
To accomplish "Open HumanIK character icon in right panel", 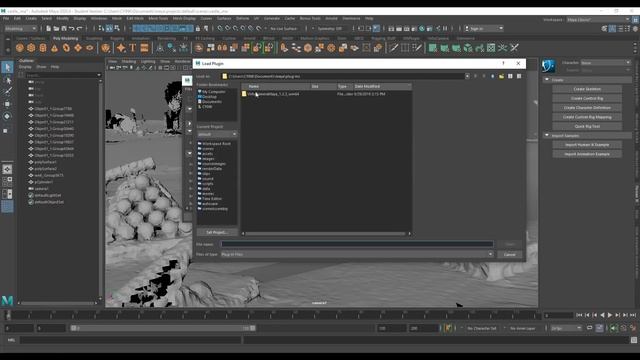I will [x=549, y=65].
